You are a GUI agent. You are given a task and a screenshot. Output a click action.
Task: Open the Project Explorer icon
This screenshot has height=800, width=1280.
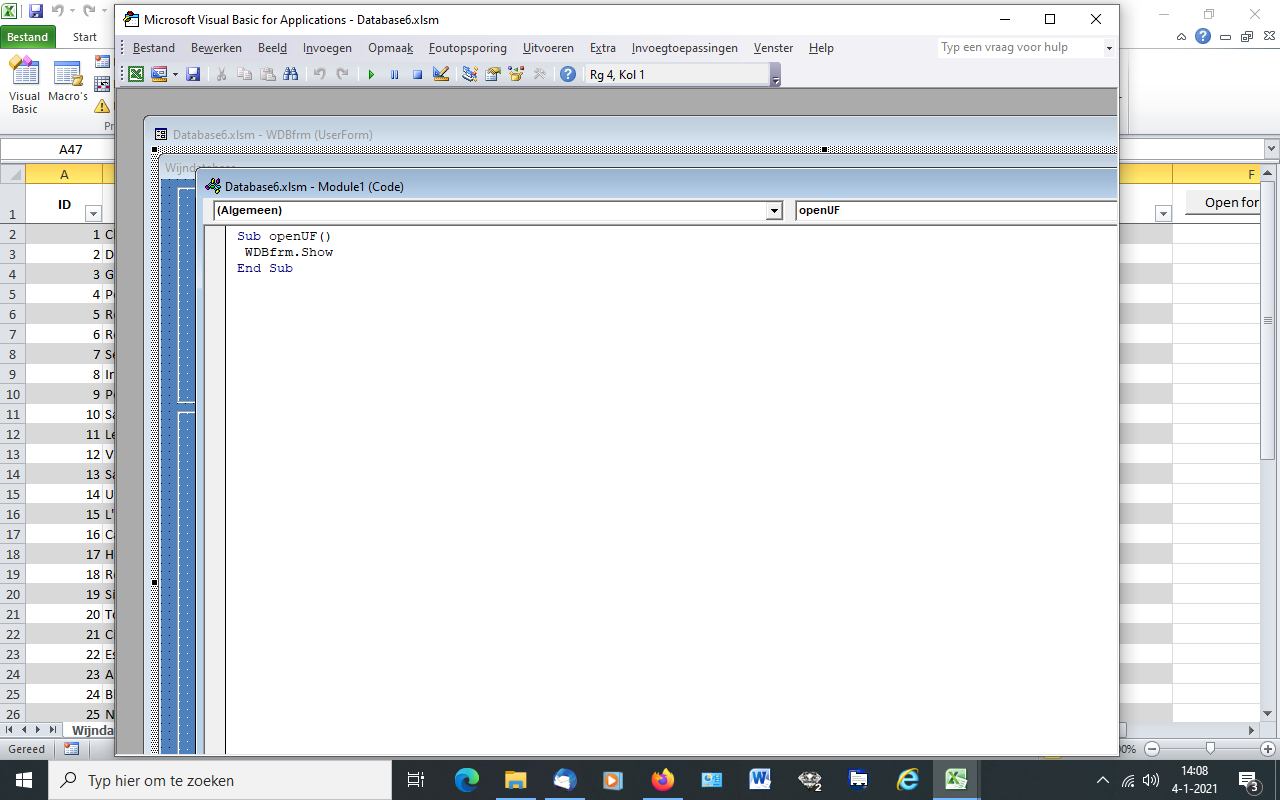pyautogui.click(x=469, y=74)
